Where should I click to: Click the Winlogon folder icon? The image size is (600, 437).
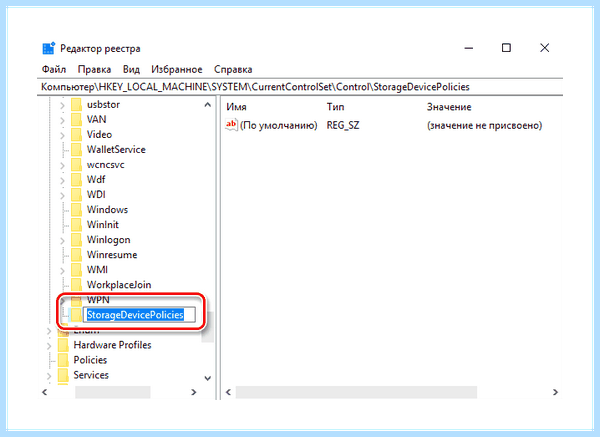77,240
